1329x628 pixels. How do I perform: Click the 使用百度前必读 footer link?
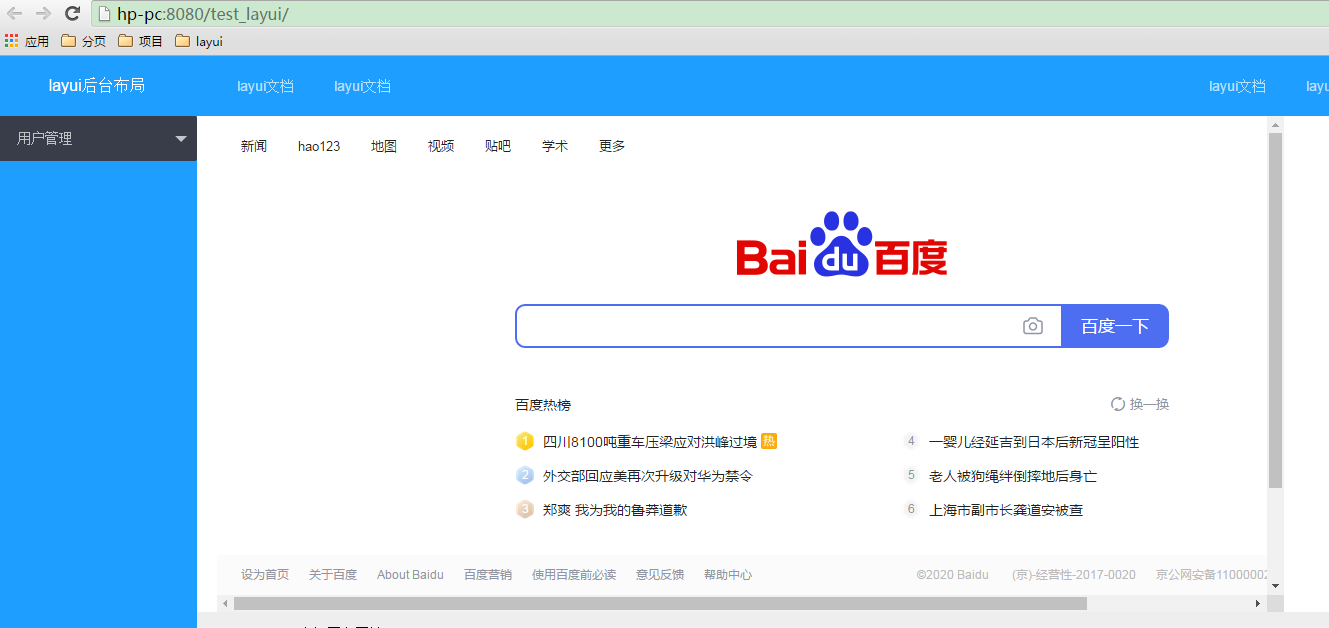tap(574, 575)
